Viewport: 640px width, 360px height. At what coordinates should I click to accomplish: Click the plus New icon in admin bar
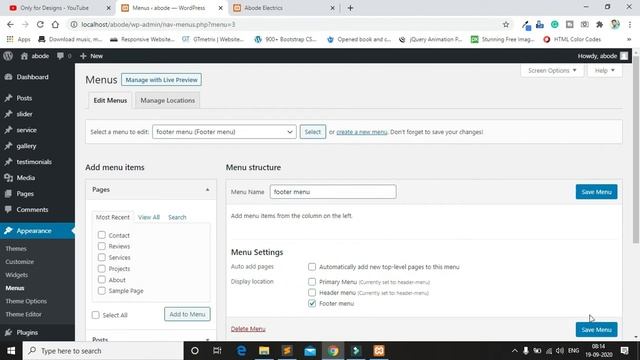point(83,56)
